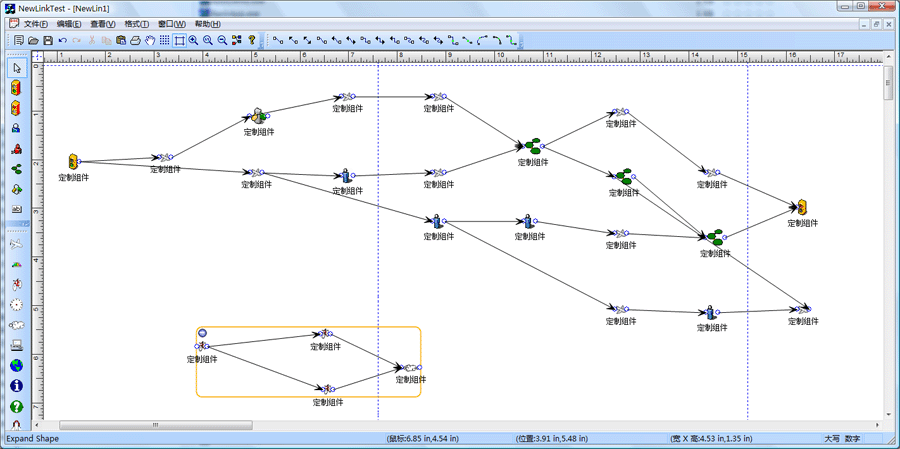
Task: Click the zoom in magnifier button
Action: [x=193, y=41]
